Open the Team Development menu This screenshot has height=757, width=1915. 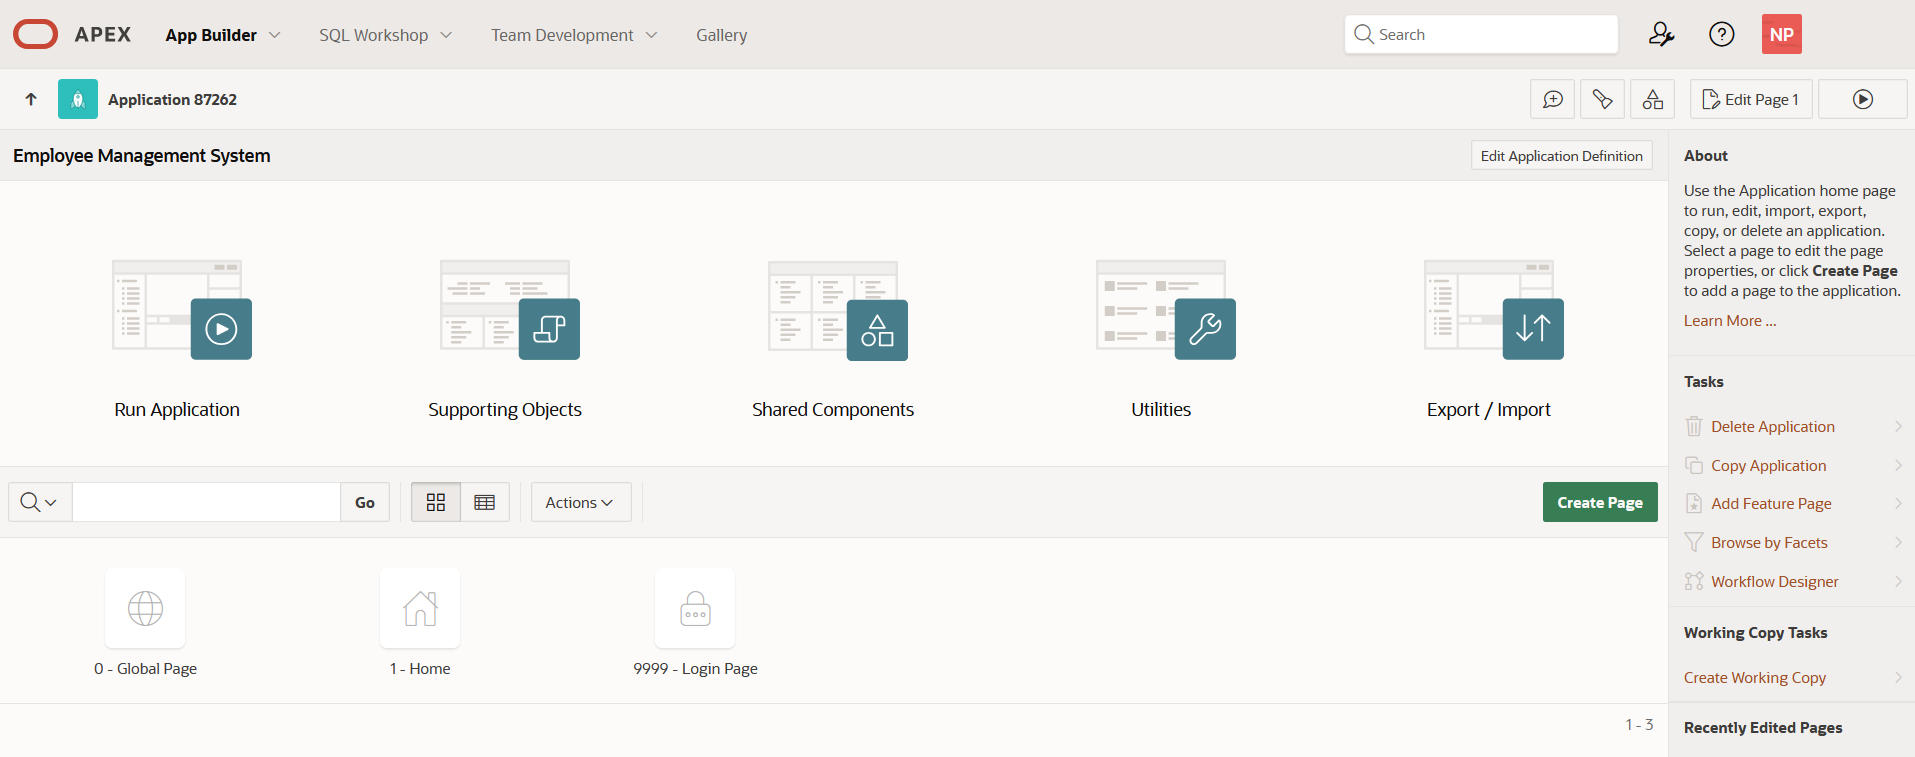574,35
